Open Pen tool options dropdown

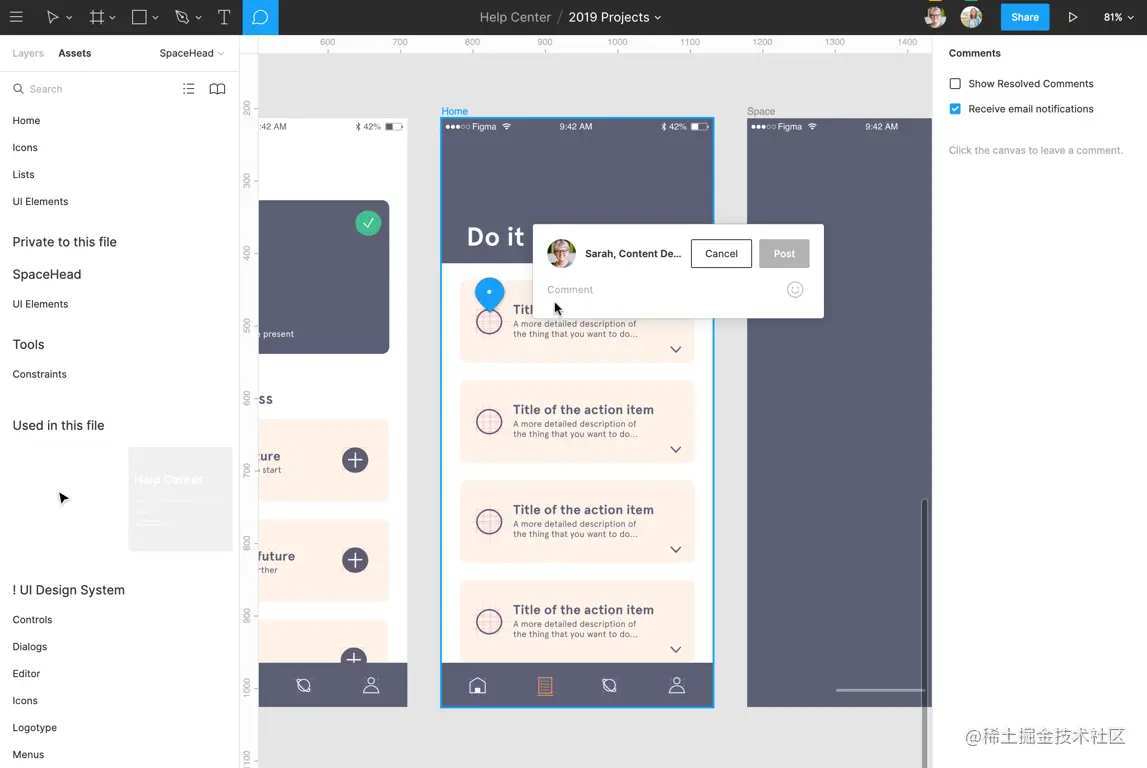198,18
